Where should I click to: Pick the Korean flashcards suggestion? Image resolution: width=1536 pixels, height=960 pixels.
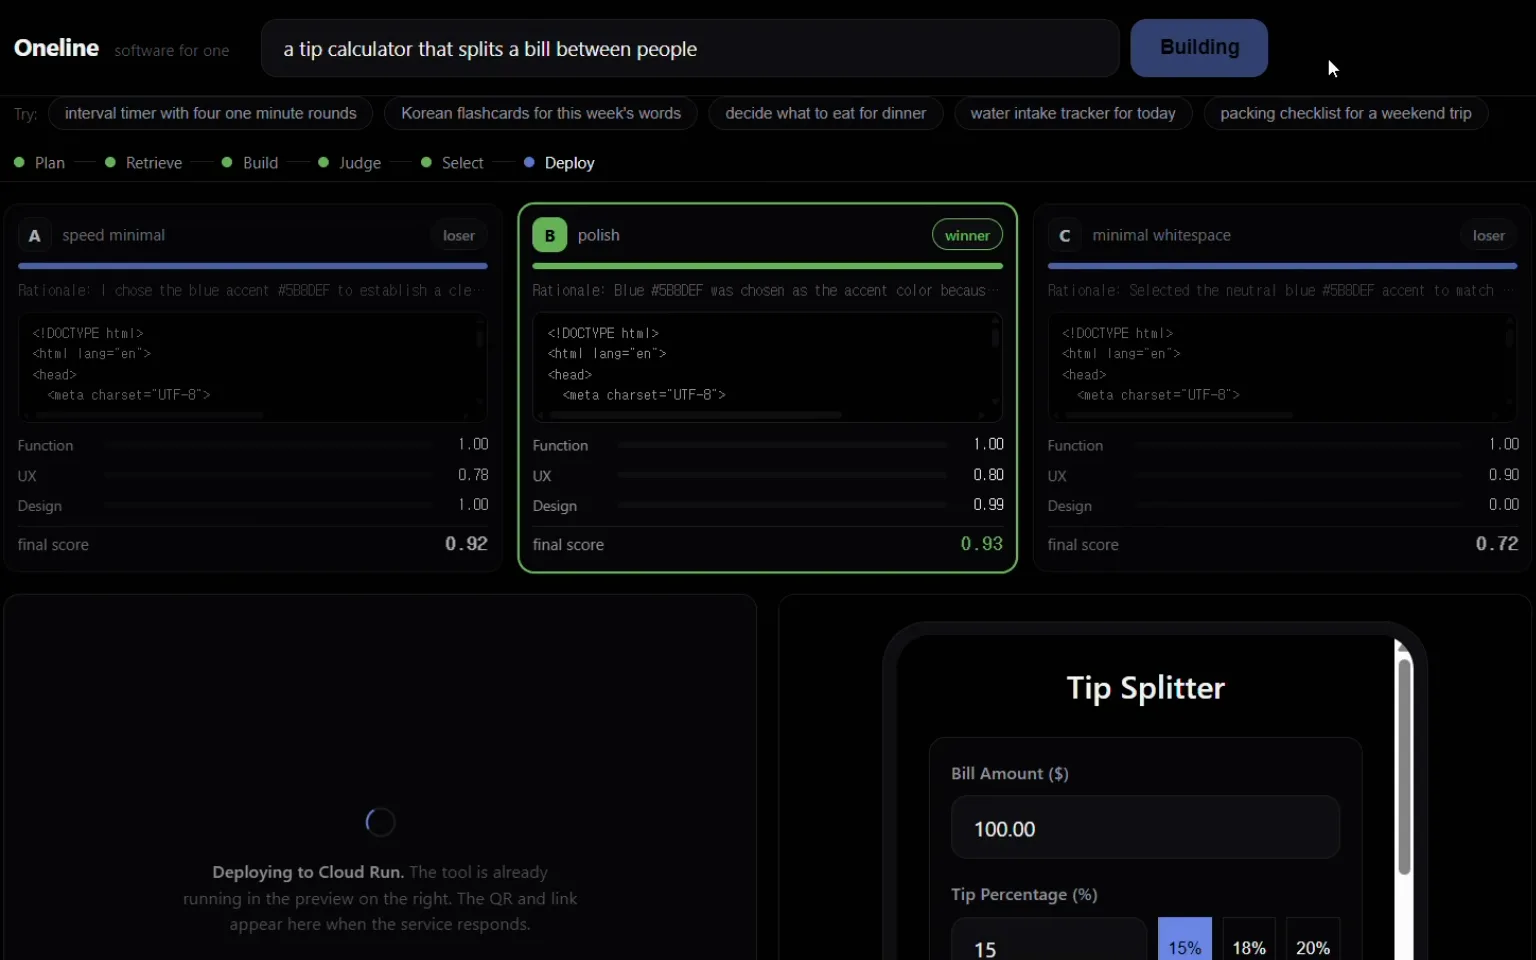pyautogui.click(x=541, y=113)
